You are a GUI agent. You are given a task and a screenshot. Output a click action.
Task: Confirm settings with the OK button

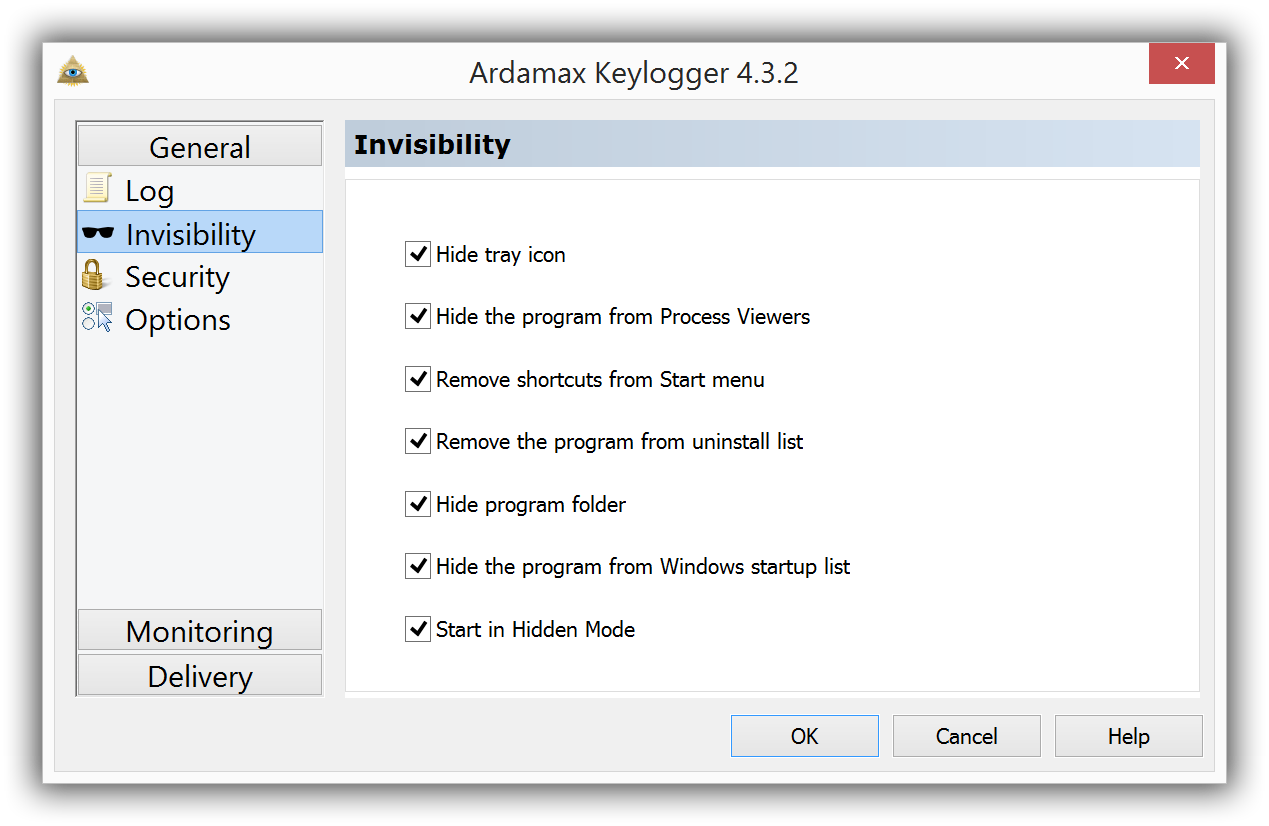click(x=805, y=736)
